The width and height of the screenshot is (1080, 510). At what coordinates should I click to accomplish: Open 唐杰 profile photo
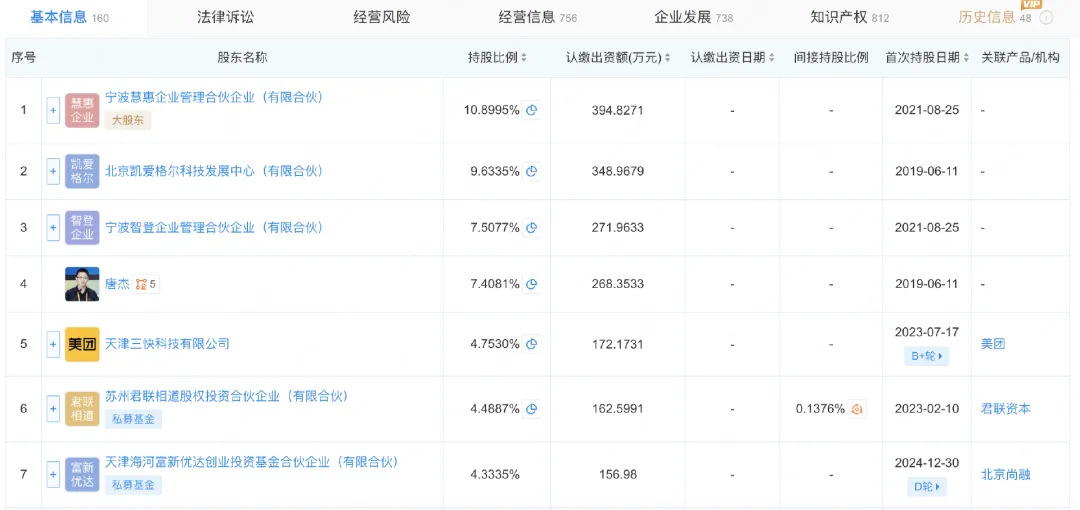click(82, 284)
